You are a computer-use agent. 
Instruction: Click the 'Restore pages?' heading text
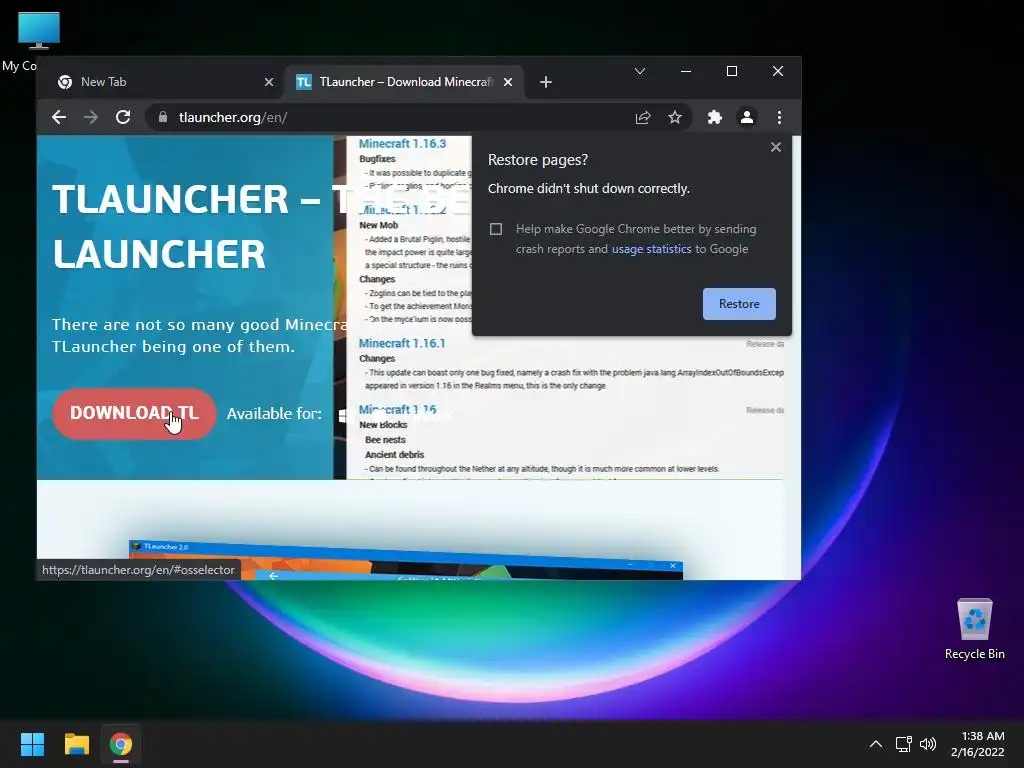(x=537, y=160)
